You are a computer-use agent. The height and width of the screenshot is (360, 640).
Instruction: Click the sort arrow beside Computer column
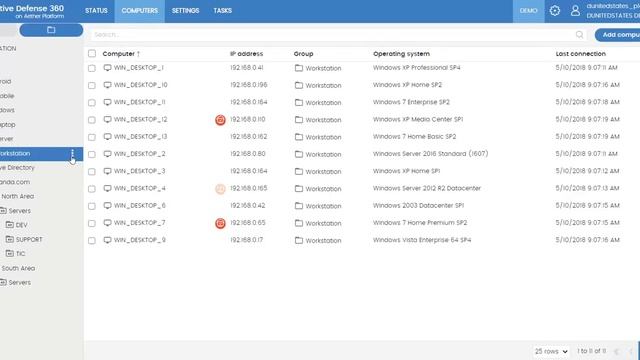point(138,54)
